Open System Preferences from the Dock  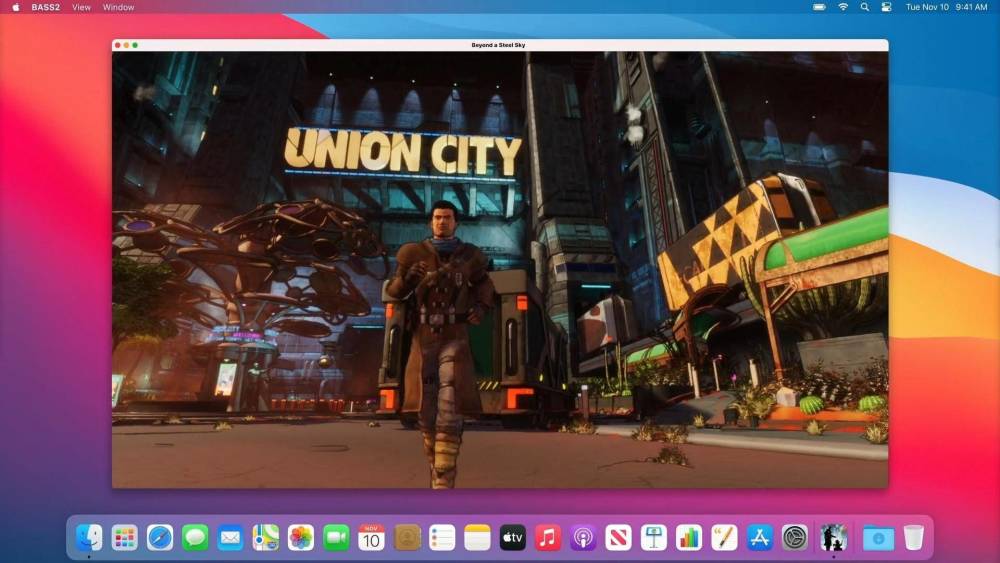point(795,537)
